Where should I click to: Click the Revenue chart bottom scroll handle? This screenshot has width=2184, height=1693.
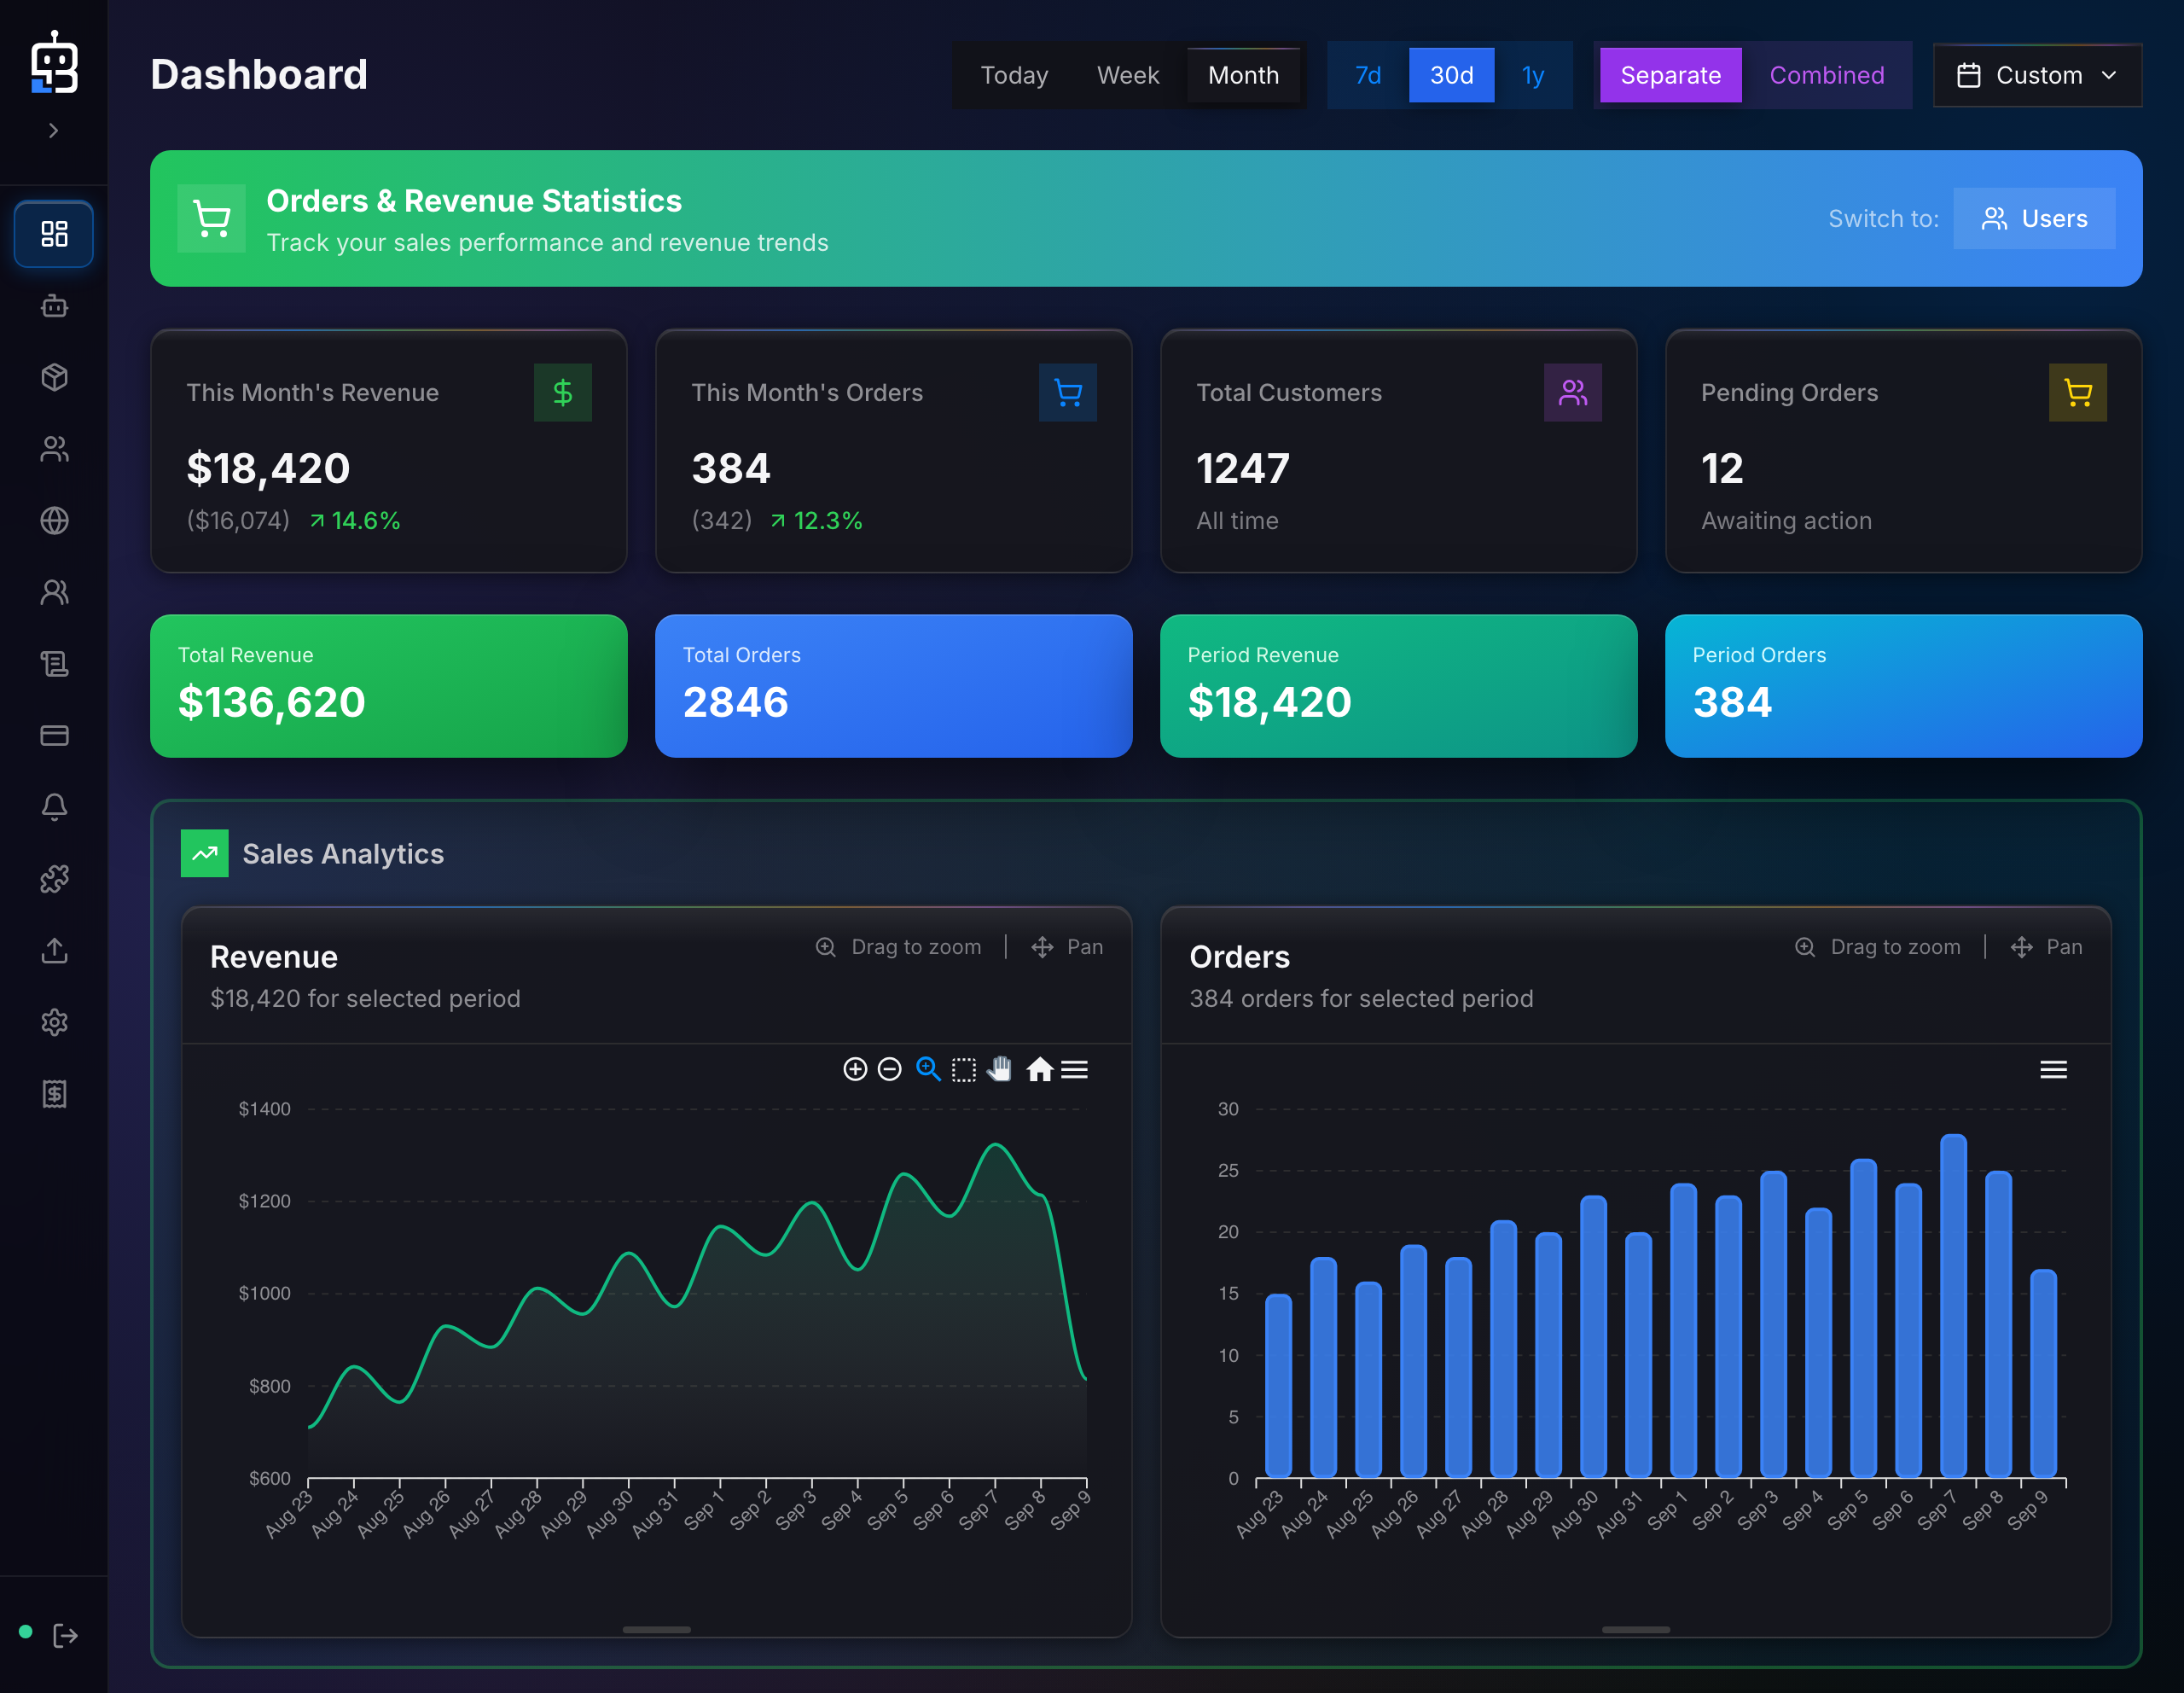tap(656, 1629)
